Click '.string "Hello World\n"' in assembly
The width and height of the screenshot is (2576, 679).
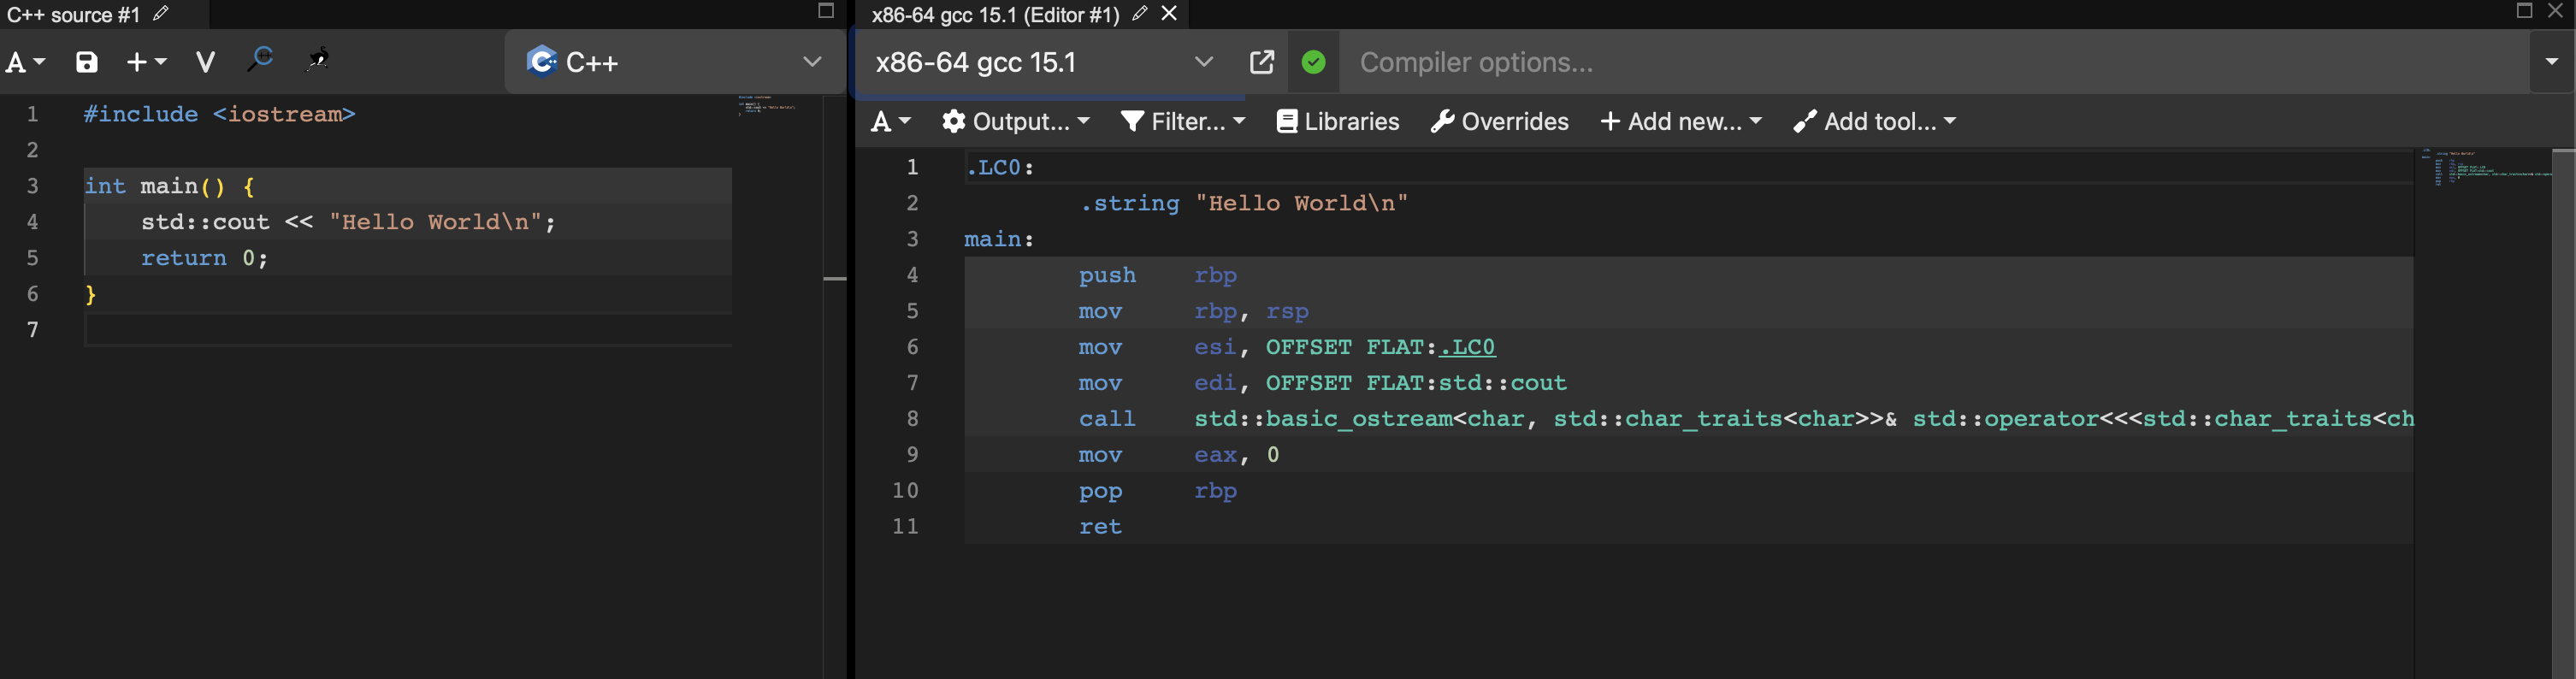[1244, 203]
